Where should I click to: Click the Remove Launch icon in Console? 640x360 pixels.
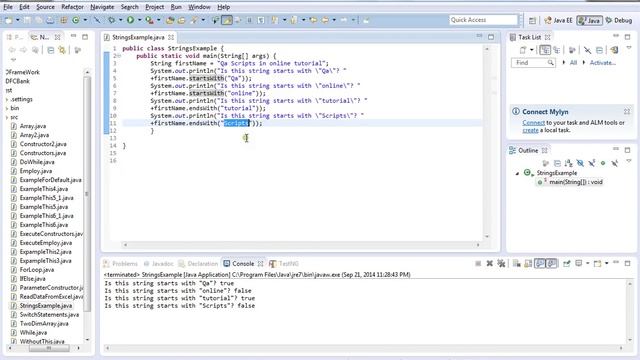[489, 264]
